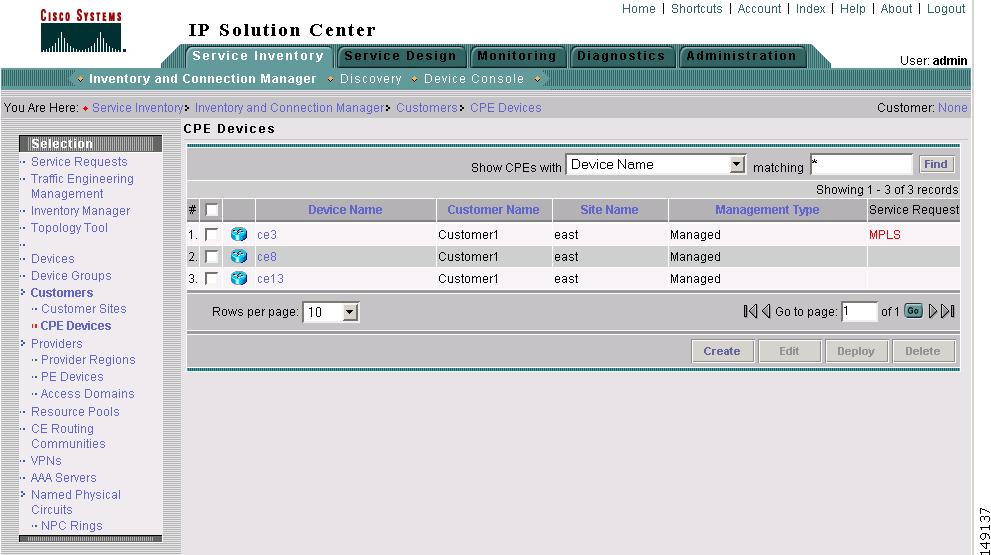Expand Named Physical Circuits section
This screenshot has width=991, height=555.
[23, 494]
